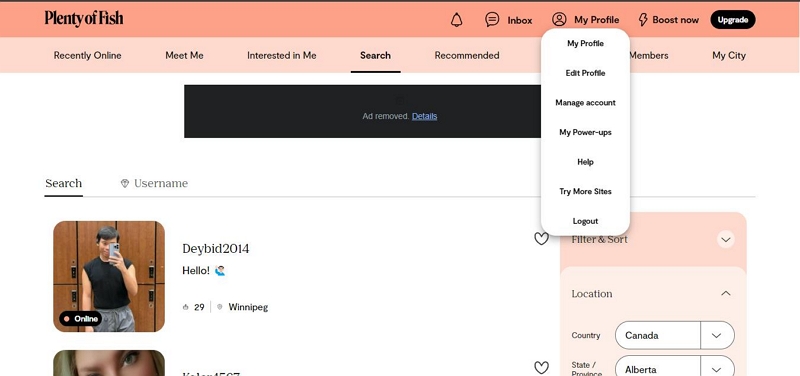Screen dimensions: 800x376
Task: Switch to Meet Me tab
Action: click(184, 56)
